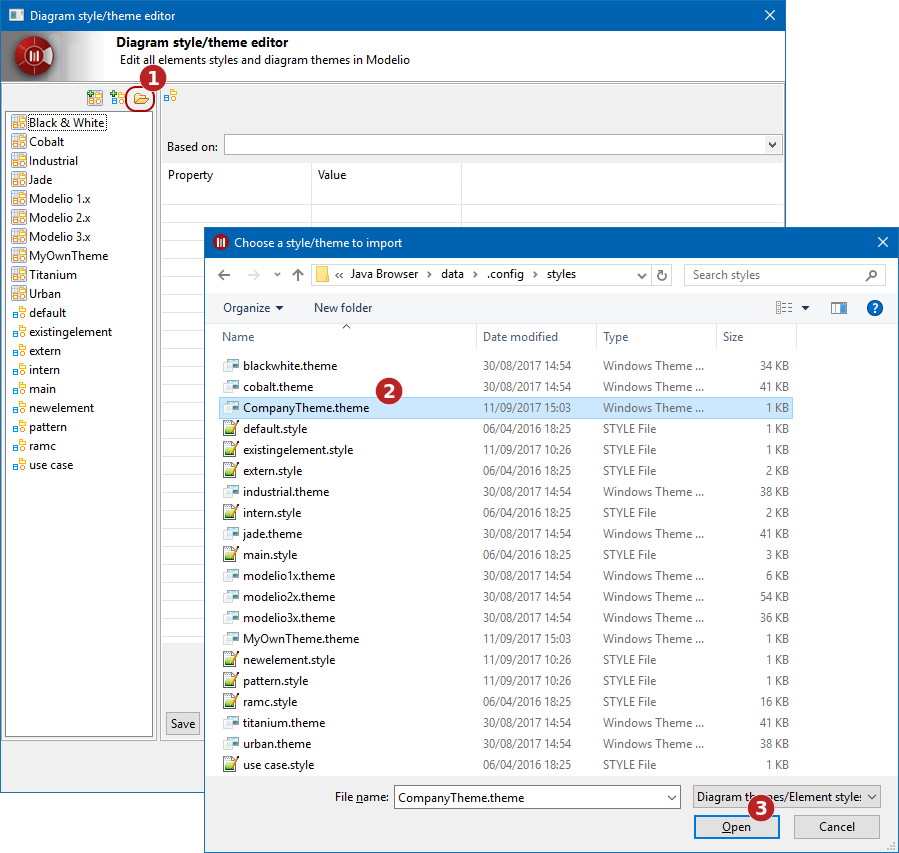This screenshot has width=899, height=853.
Task: Go back in the import file dialog
Action: click(x=224, y=275)
